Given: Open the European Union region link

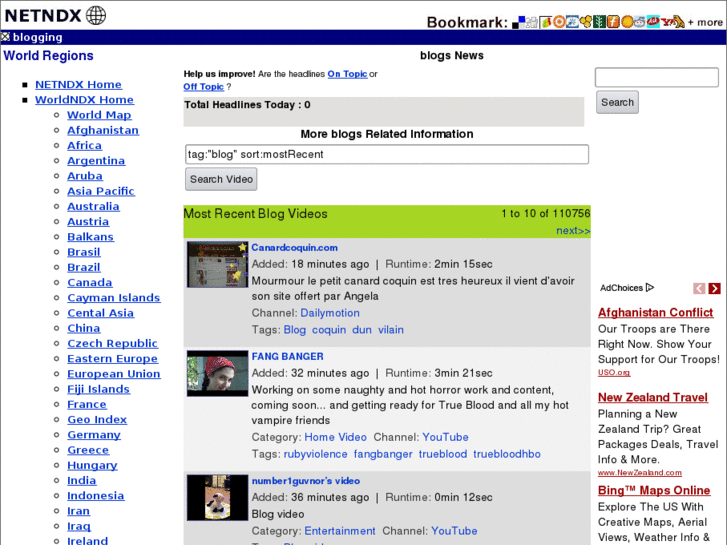Looking at the screenshot, I should click(x=114, y=374).
